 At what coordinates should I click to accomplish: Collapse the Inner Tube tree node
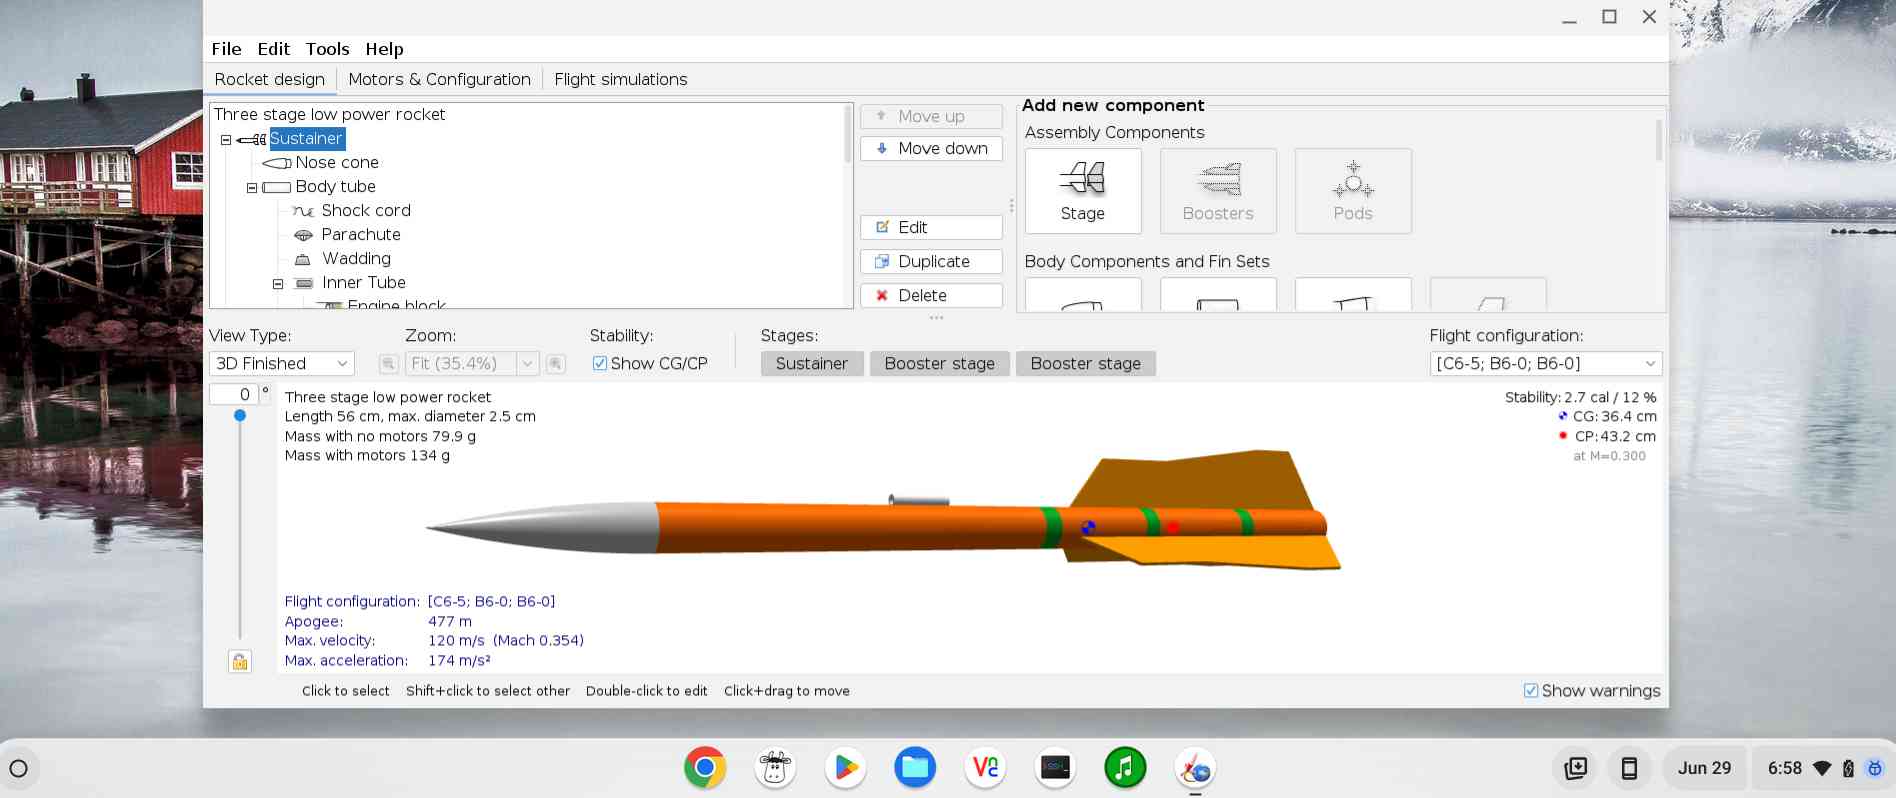click(x=278, y=284)
